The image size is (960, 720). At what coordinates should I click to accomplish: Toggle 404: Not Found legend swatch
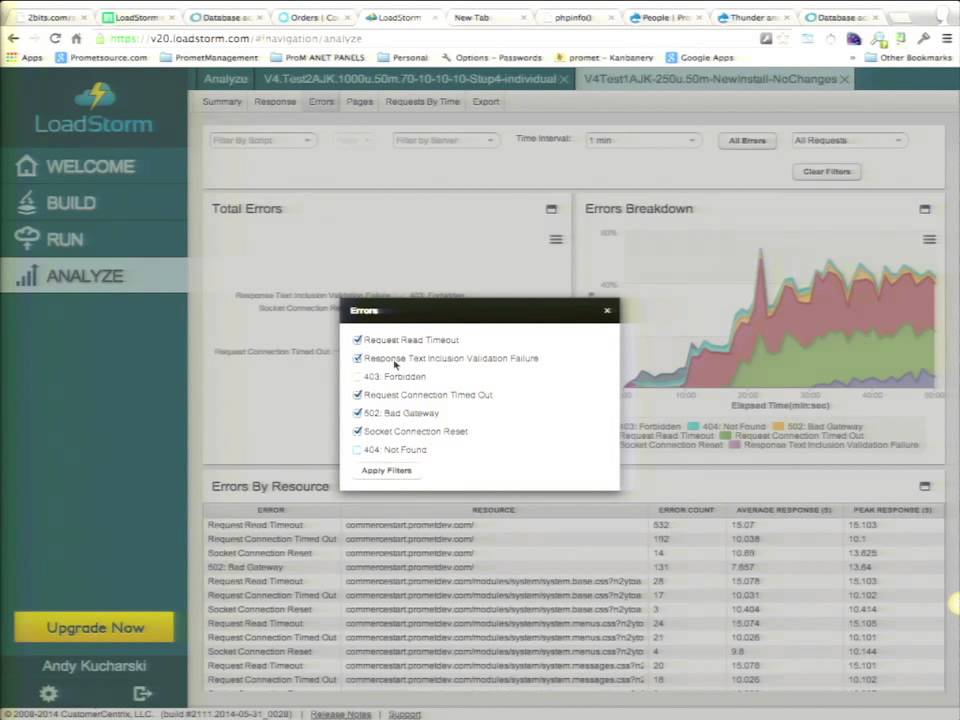[693, 426]
